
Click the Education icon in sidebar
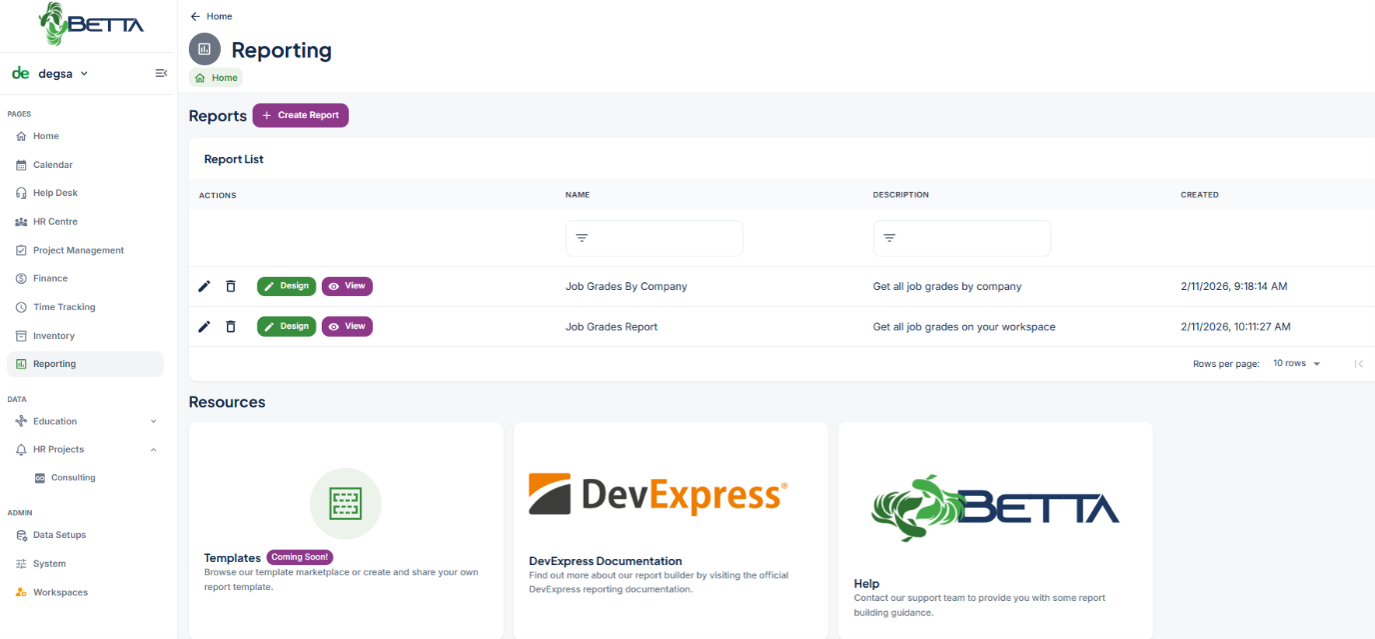pyautogui.click(x=21, y=421)
